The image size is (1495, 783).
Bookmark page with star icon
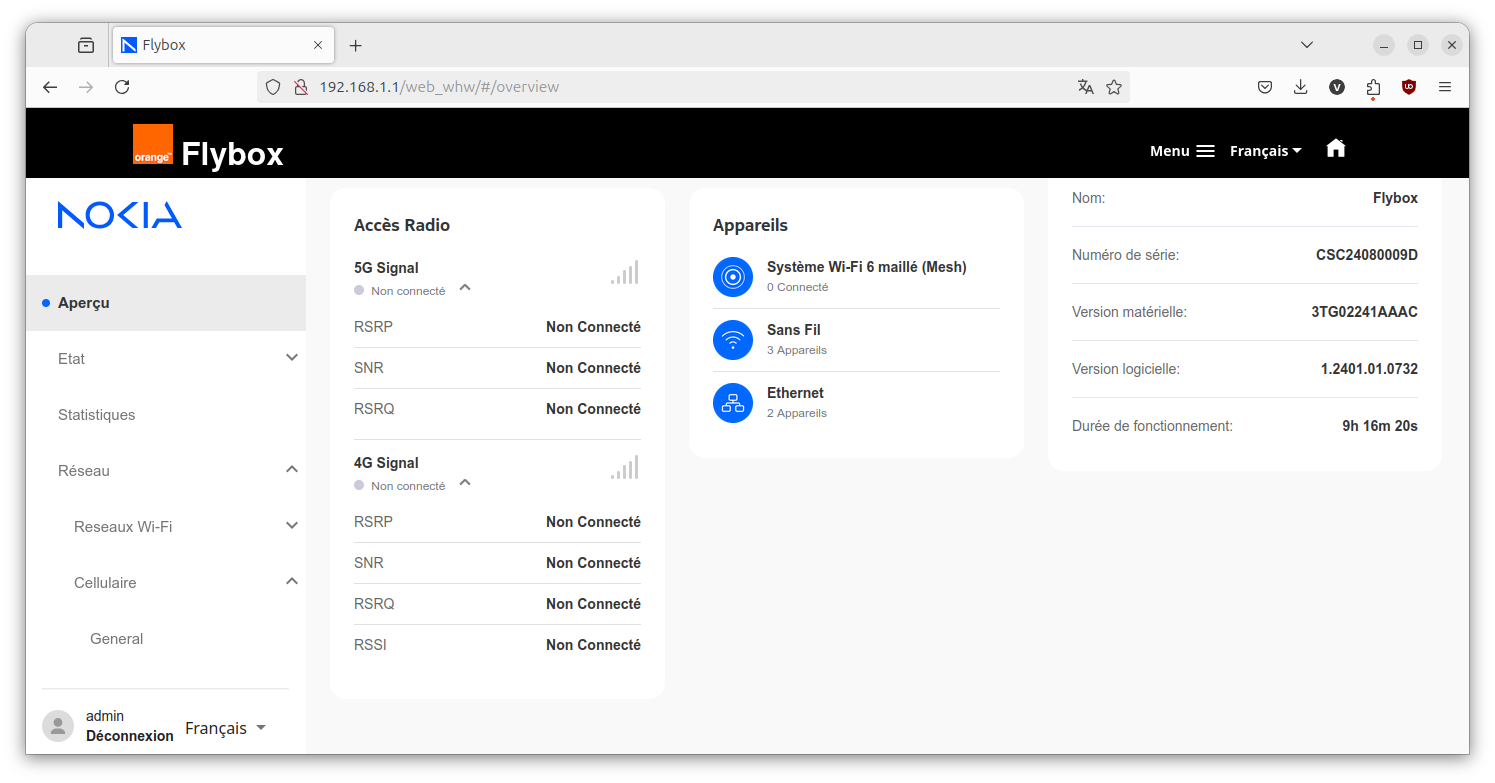click(x=1114, y=87)
